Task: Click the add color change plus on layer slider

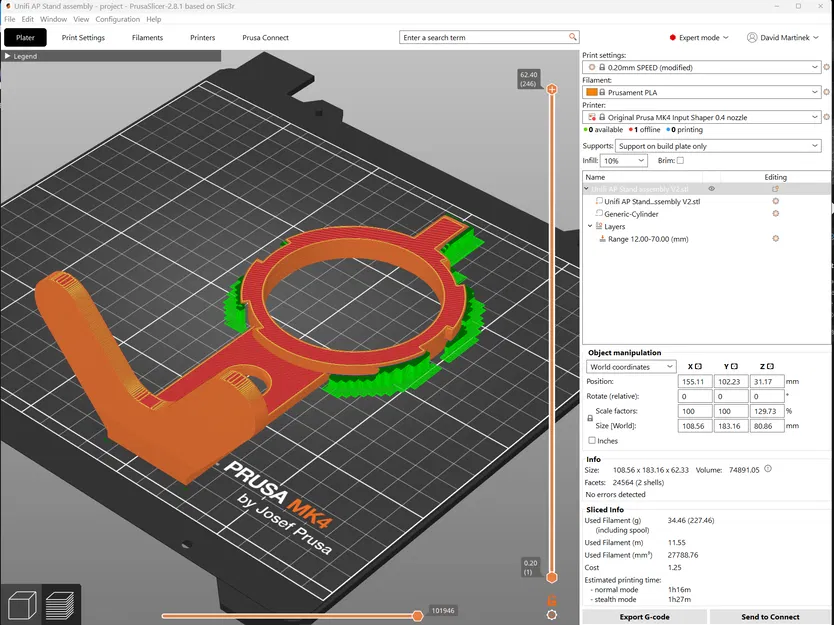Action: [x=552, y=89]
